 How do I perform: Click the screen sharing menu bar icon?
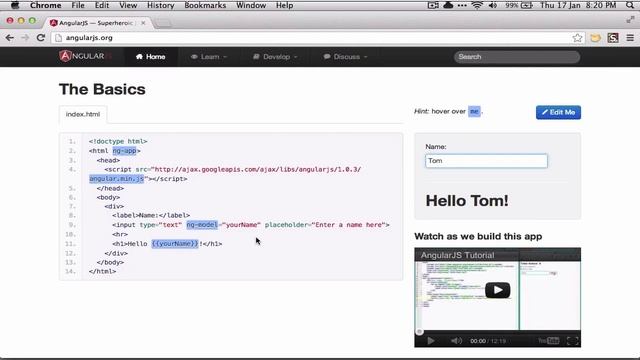(x=433, y=5)
